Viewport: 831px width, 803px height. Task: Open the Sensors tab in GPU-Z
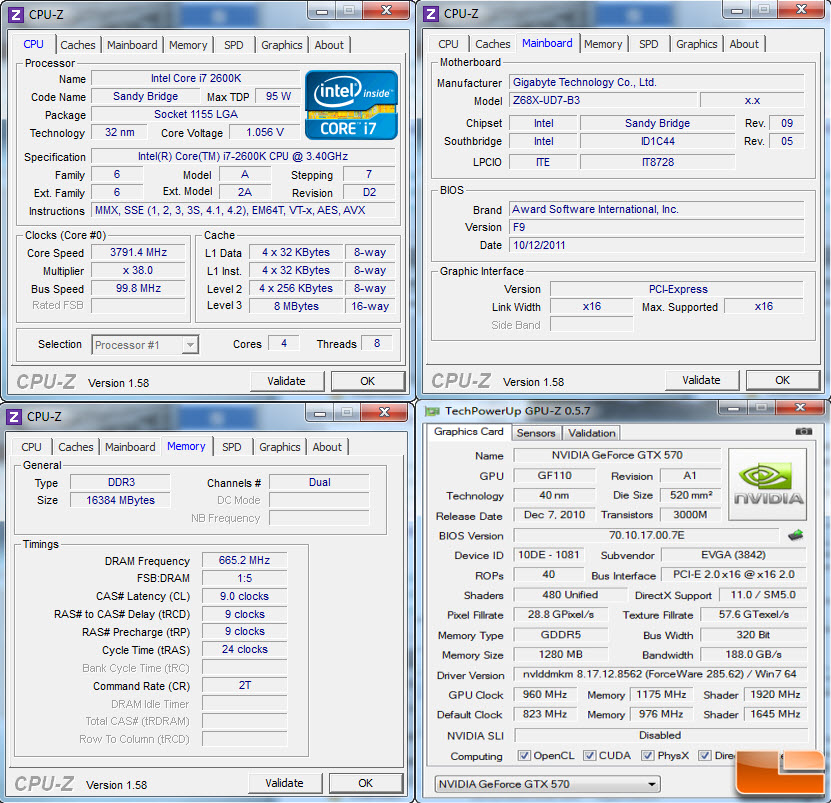[536, 433]
